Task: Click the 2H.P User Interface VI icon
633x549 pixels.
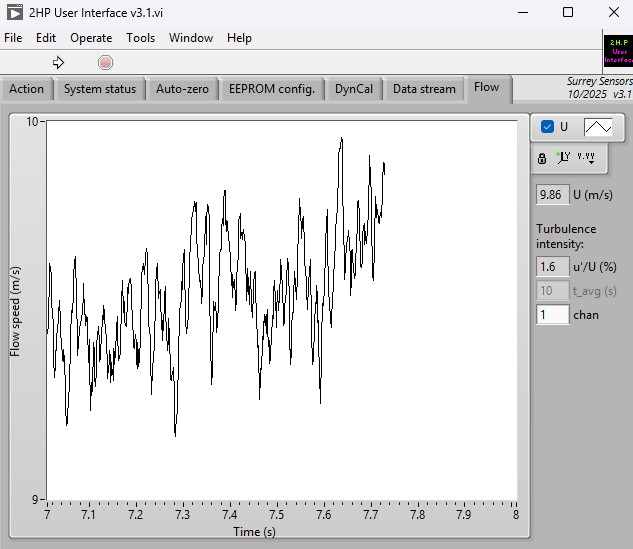Action: [x=618, y=51]
